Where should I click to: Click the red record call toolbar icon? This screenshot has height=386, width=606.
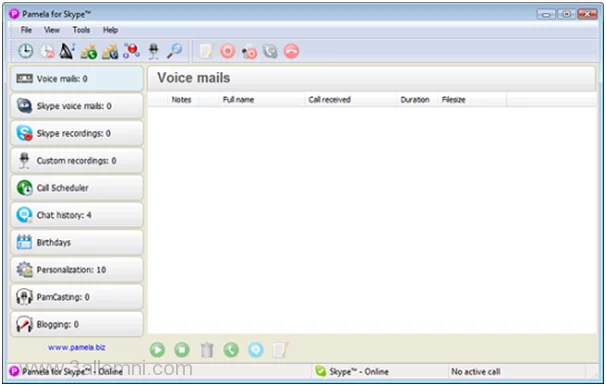228,51
